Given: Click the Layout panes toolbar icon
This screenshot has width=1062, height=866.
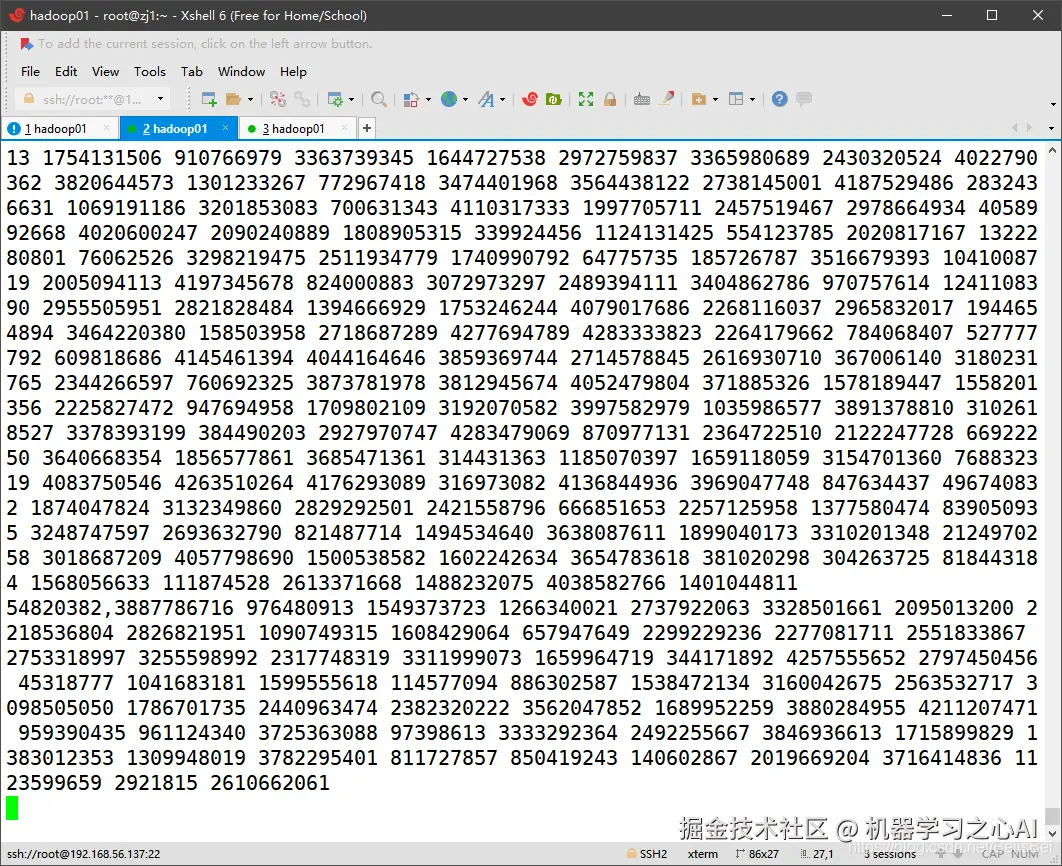Looking at the screenshot, I should point(736,100).
